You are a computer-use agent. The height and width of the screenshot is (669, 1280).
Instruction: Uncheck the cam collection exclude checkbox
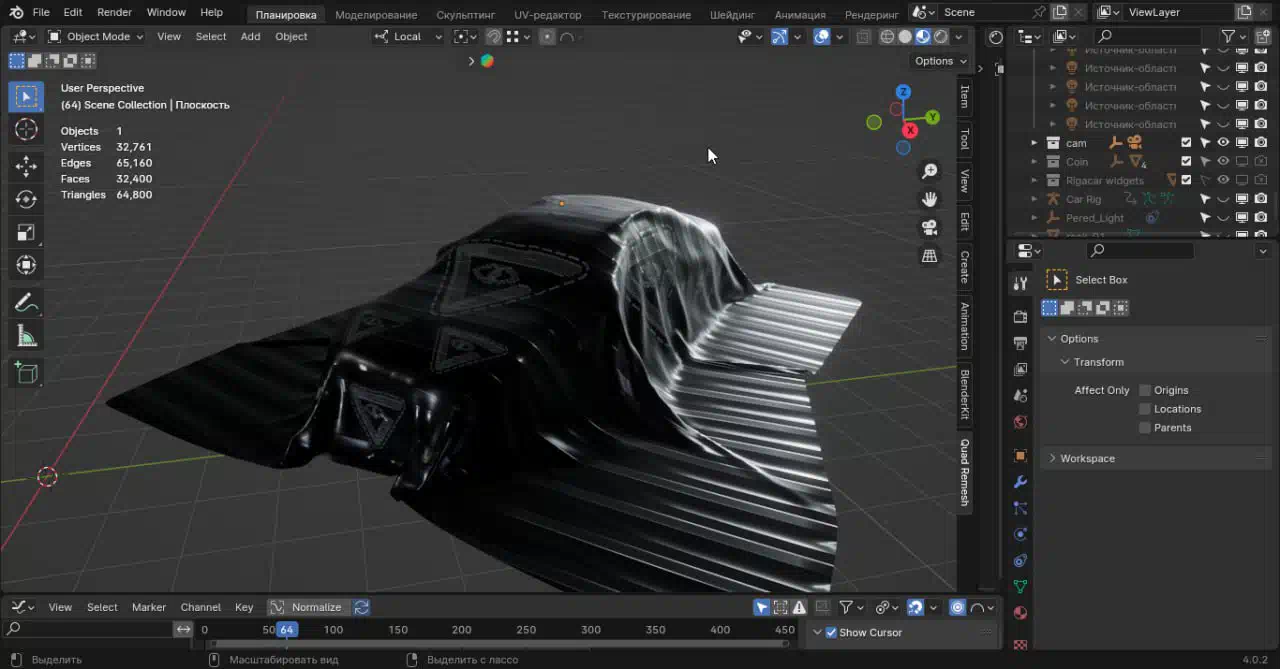coord(1186,143)
